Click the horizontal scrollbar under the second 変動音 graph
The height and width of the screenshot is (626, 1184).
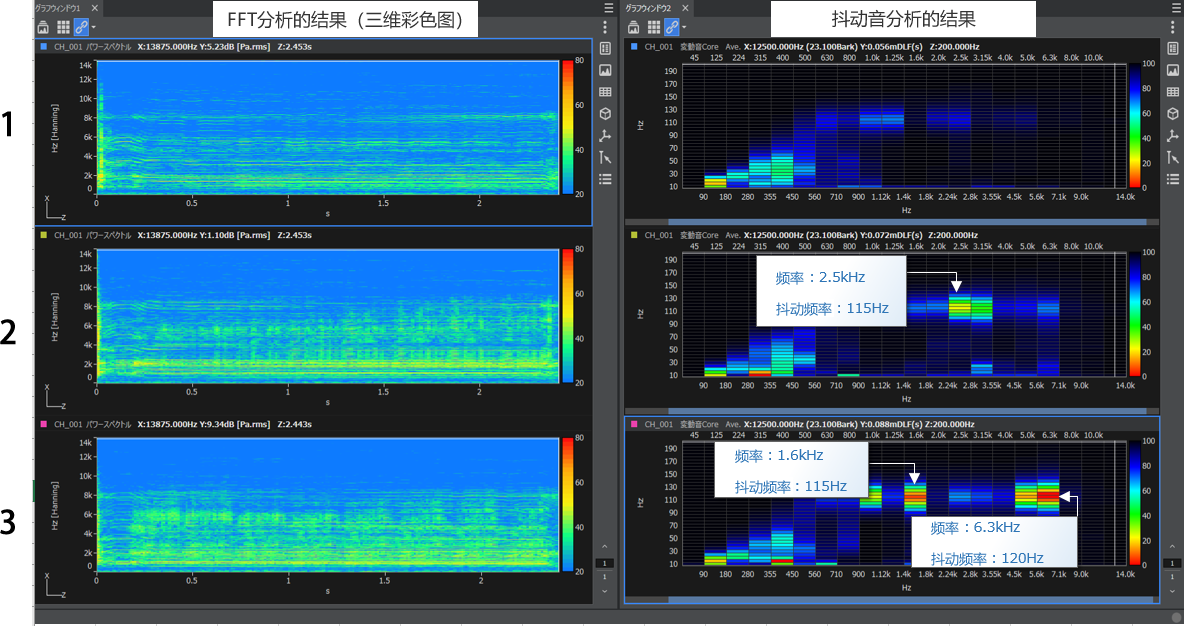pyautogui.click(x=890, y=411)
